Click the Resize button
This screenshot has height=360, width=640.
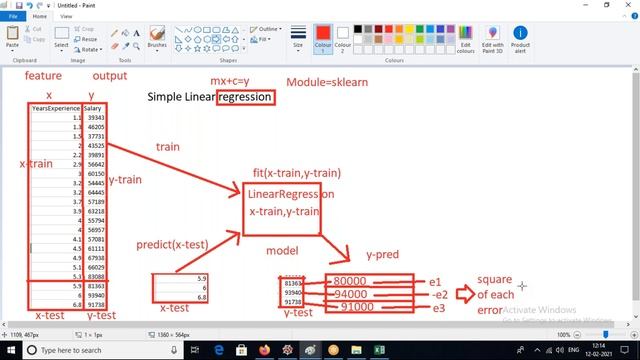(x=86, y=39)
